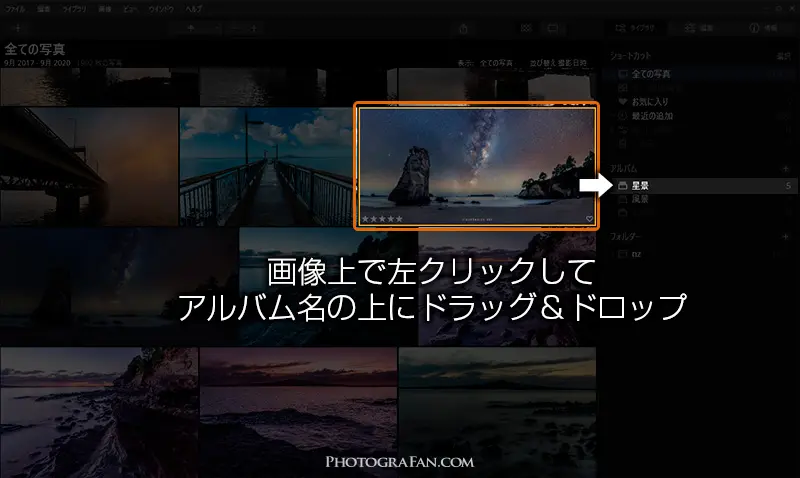Switch to the ライブラリ panel tab
This screenshot has height=478, width=800.
pyautogui.click(x=635, y=28)
